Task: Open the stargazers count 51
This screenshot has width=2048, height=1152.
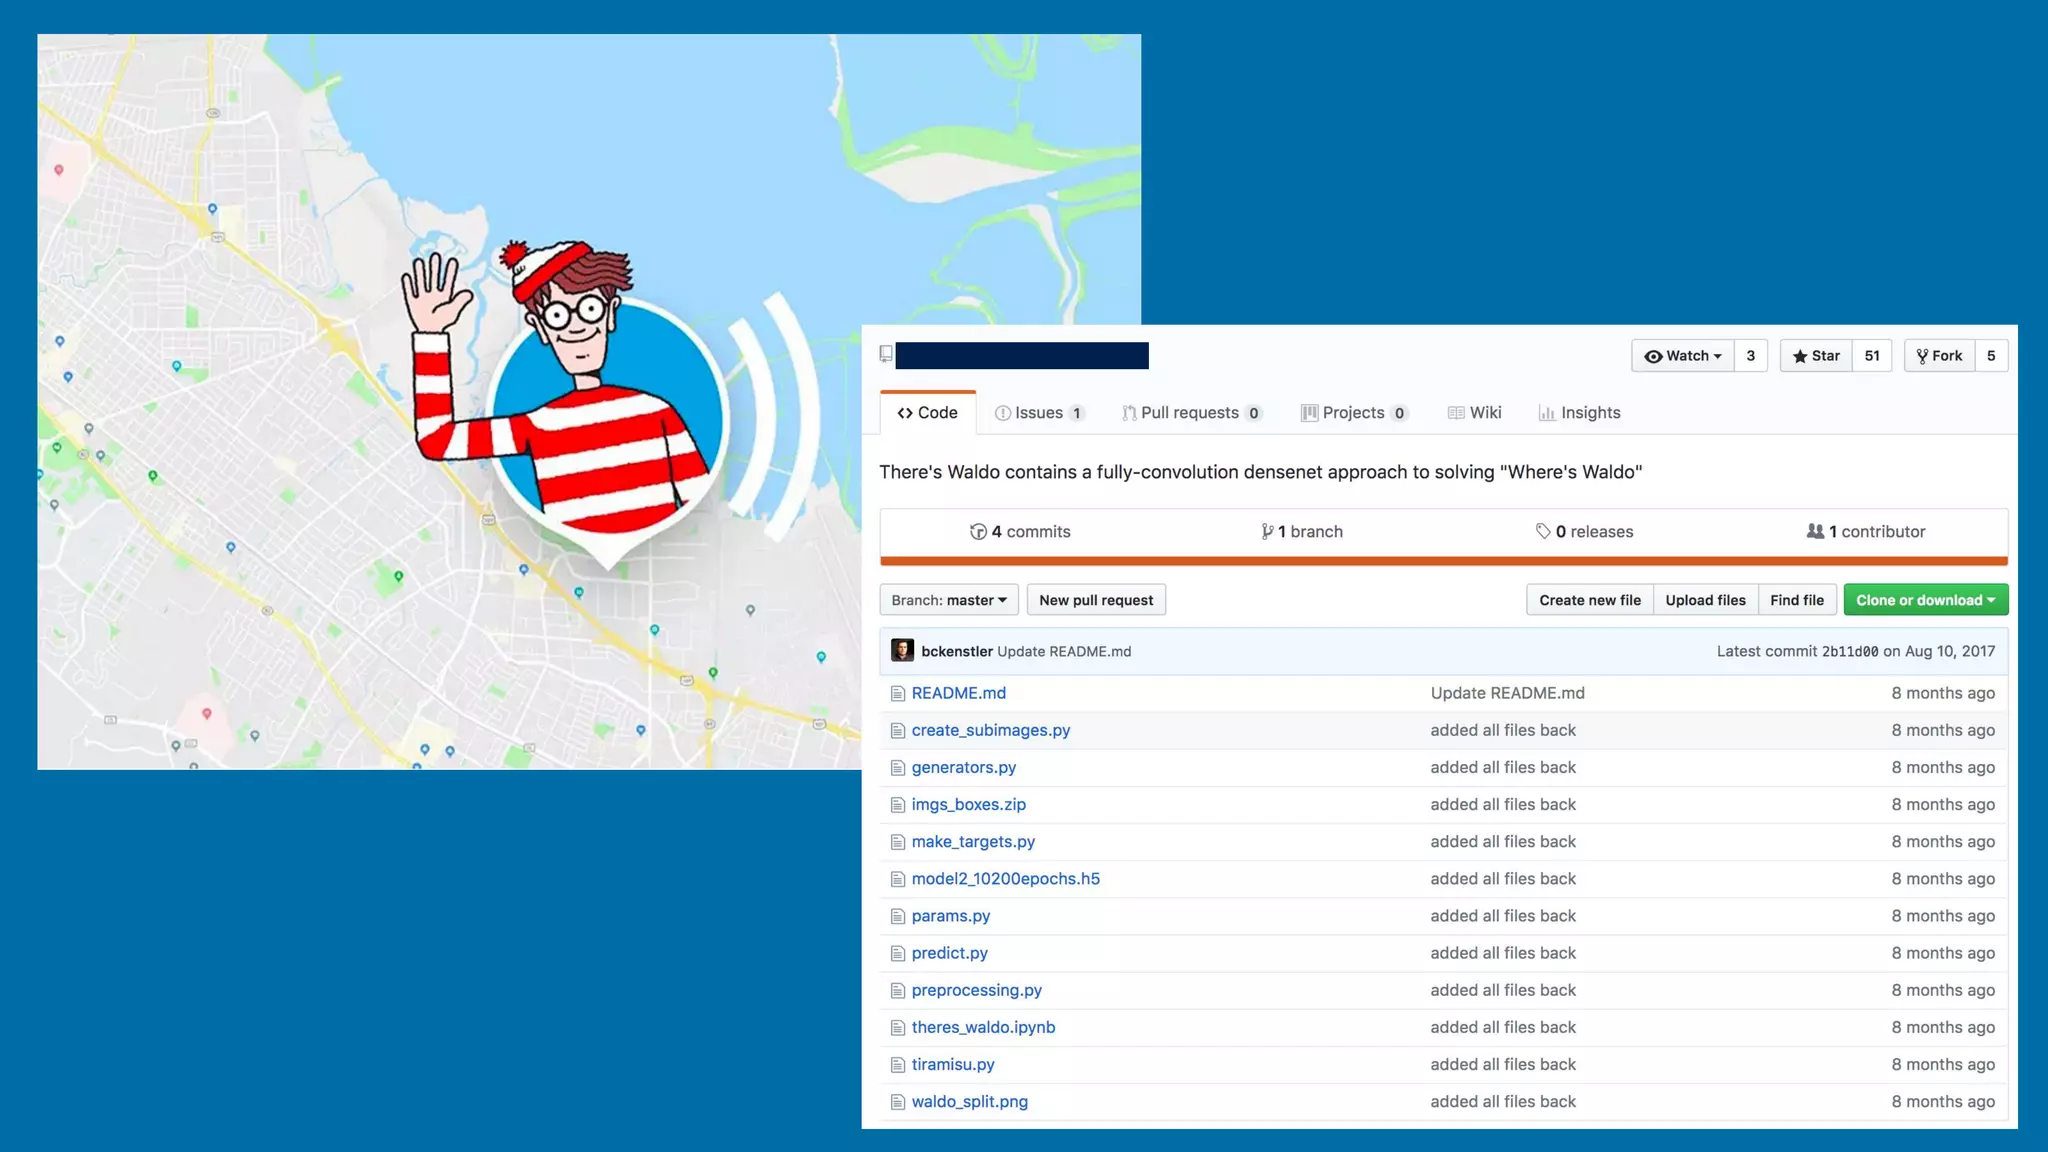Action: point(1872,356)
